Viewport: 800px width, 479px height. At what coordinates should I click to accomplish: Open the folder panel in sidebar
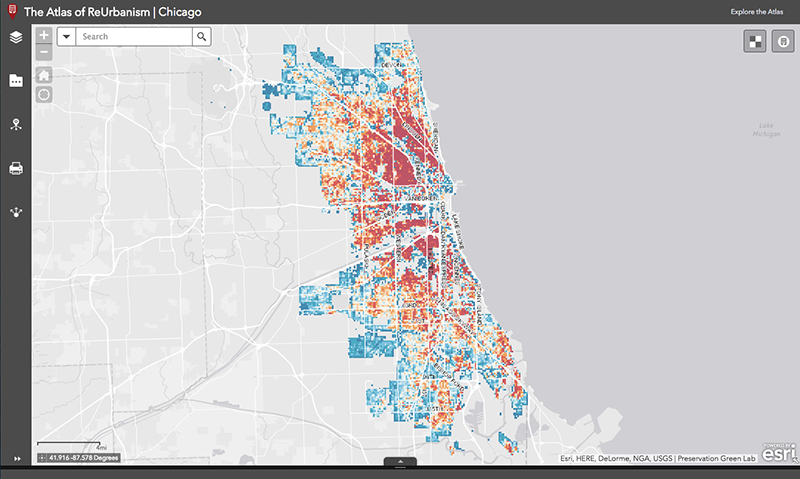(x=16, y=81)
